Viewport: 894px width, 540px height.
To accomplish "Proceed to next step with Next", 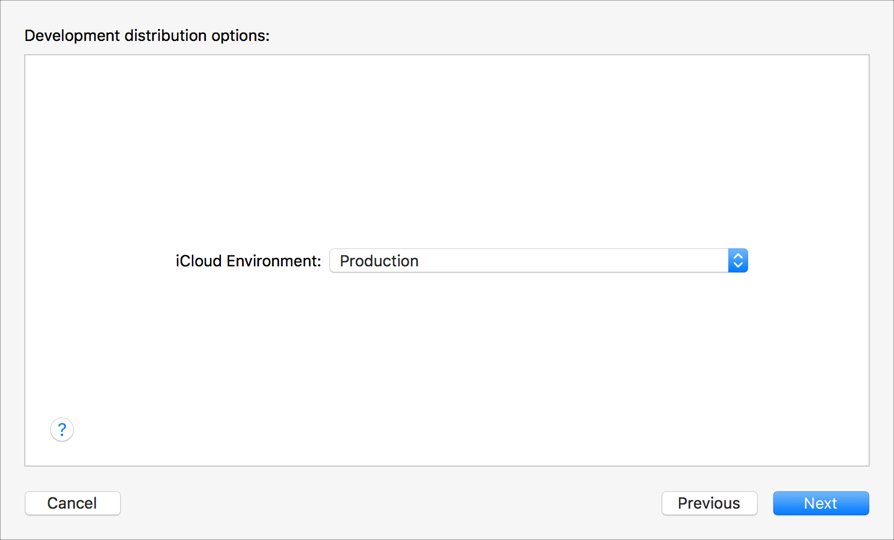I will pos(820,503).
